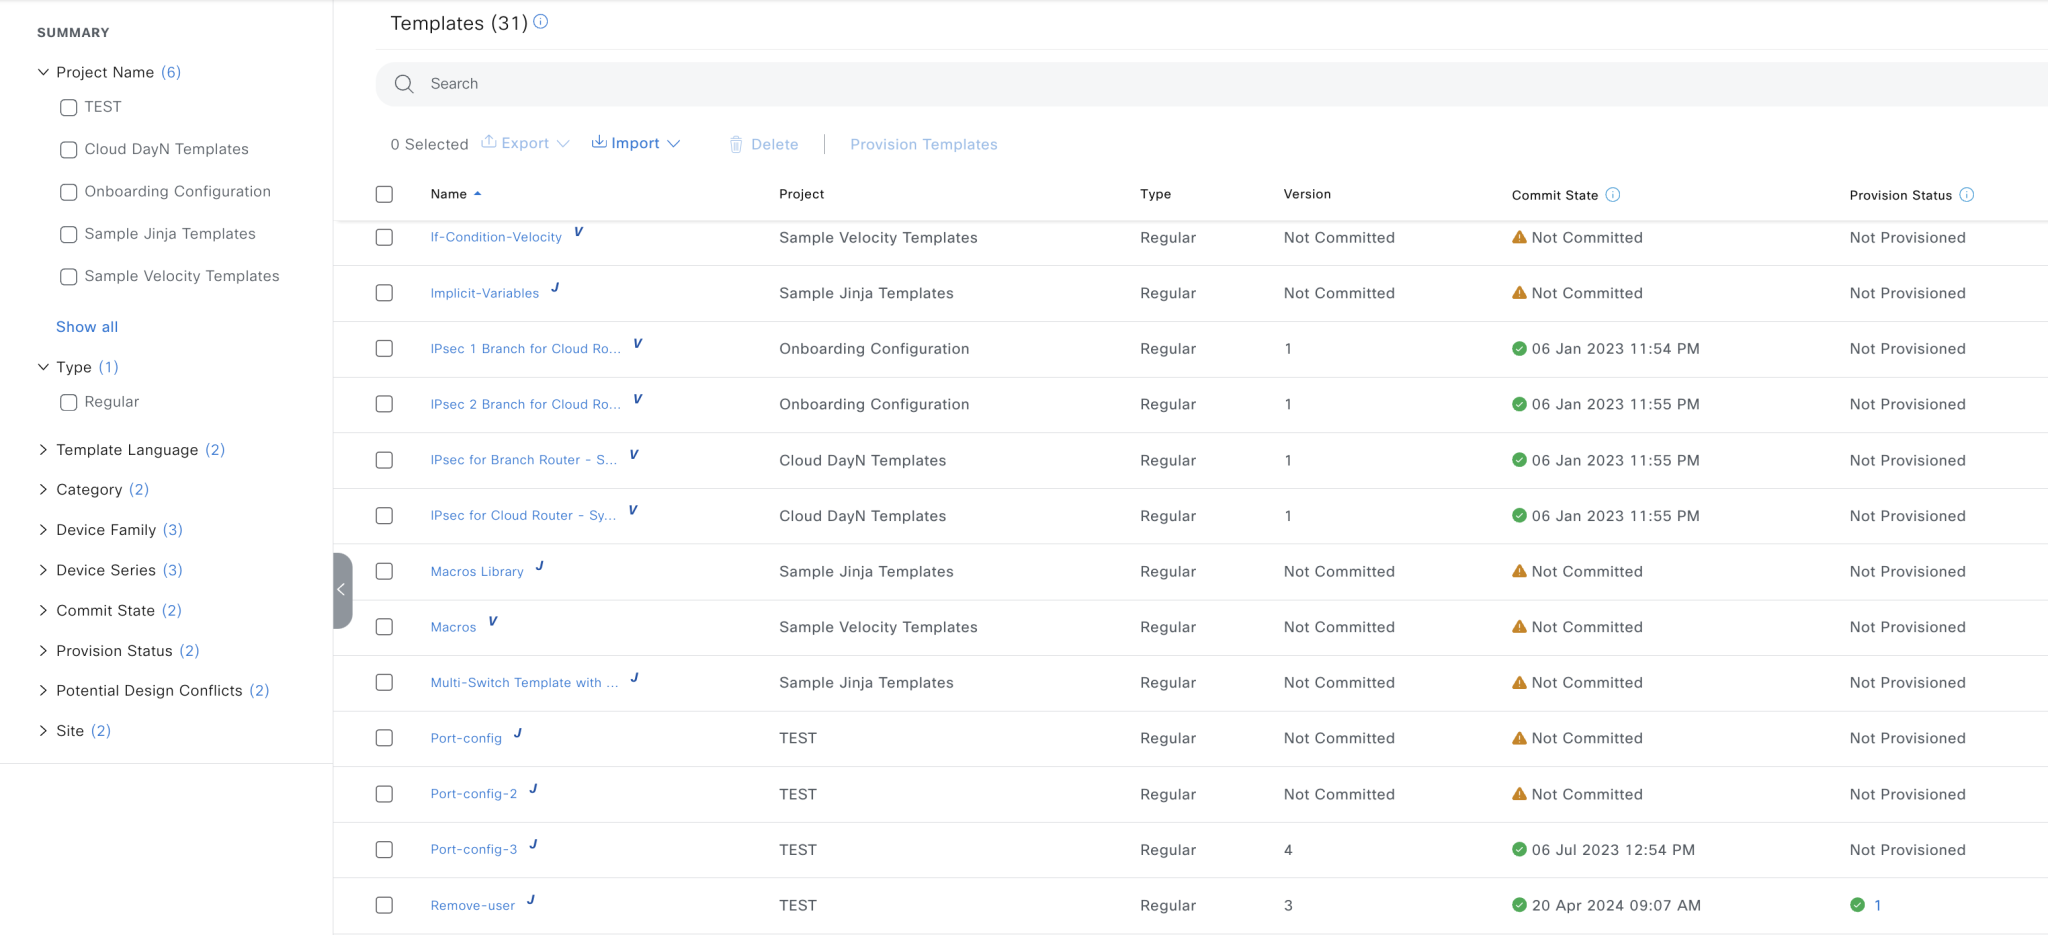Expand the Template Language filter
Image resolution: width=2048 pixels, height=935 pixels.
pyautogui.click(x=43, y=450)
